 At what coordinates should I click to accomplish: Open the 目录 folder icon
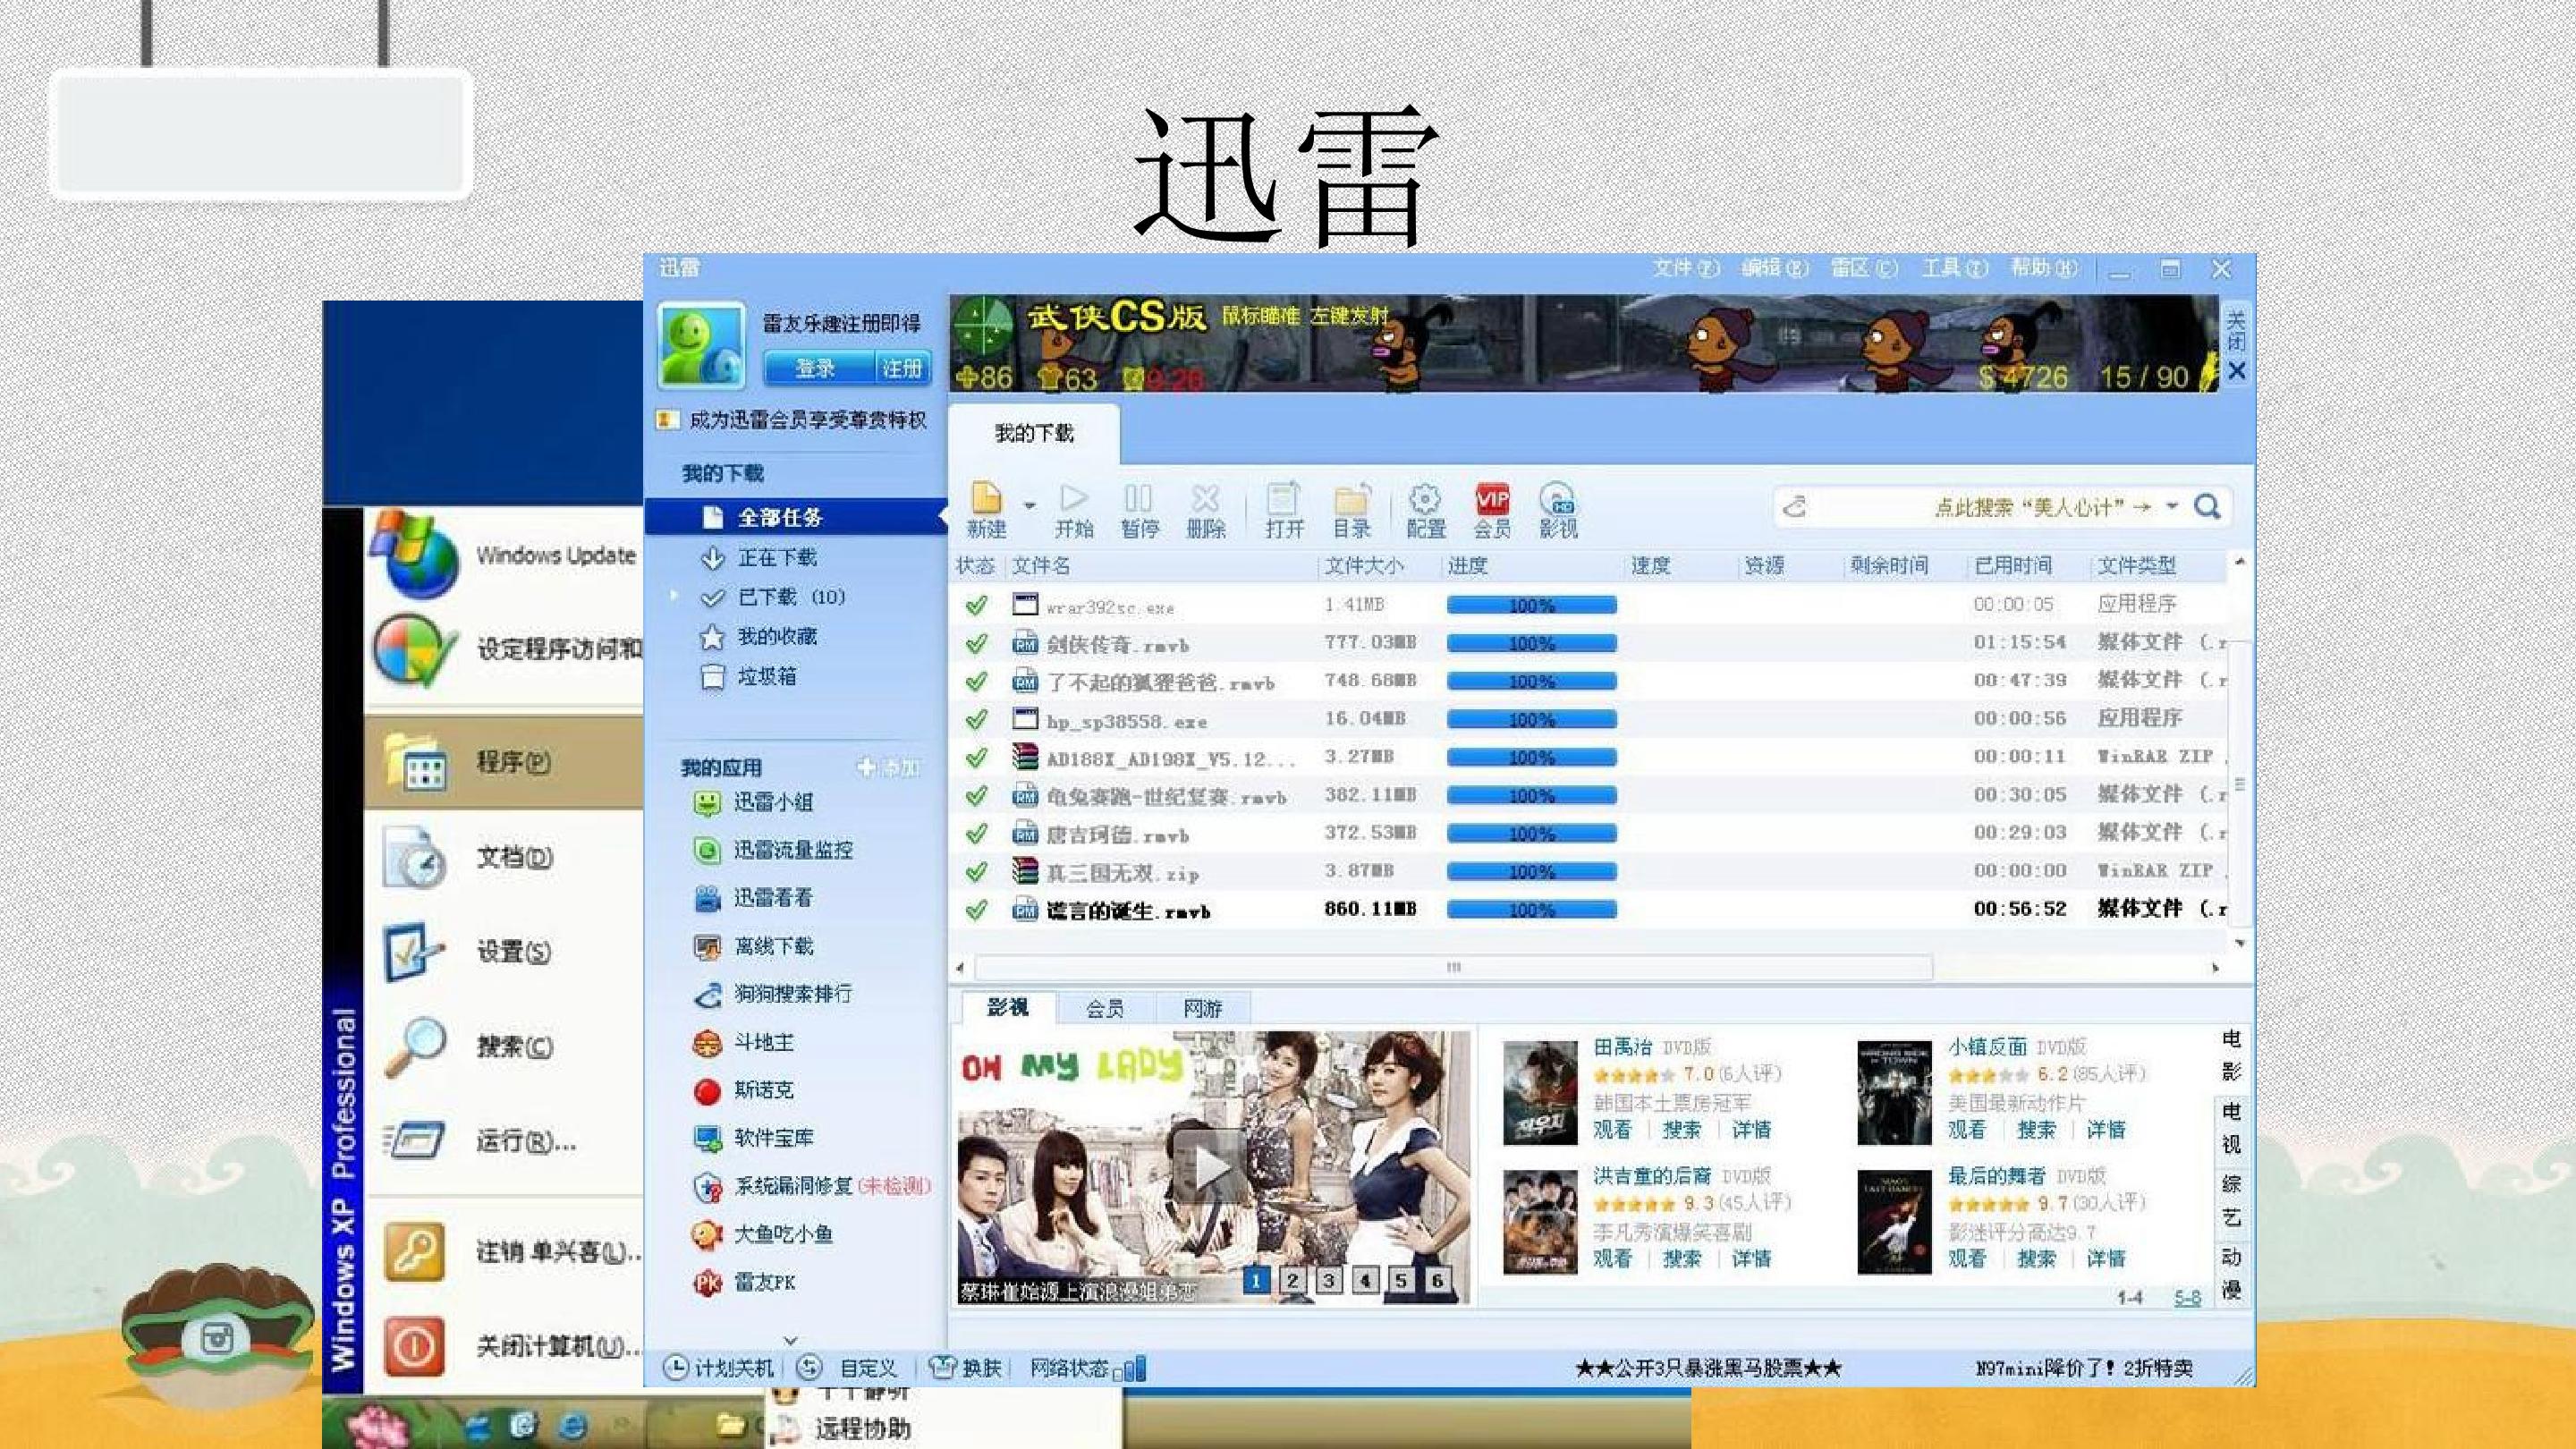1352,511
